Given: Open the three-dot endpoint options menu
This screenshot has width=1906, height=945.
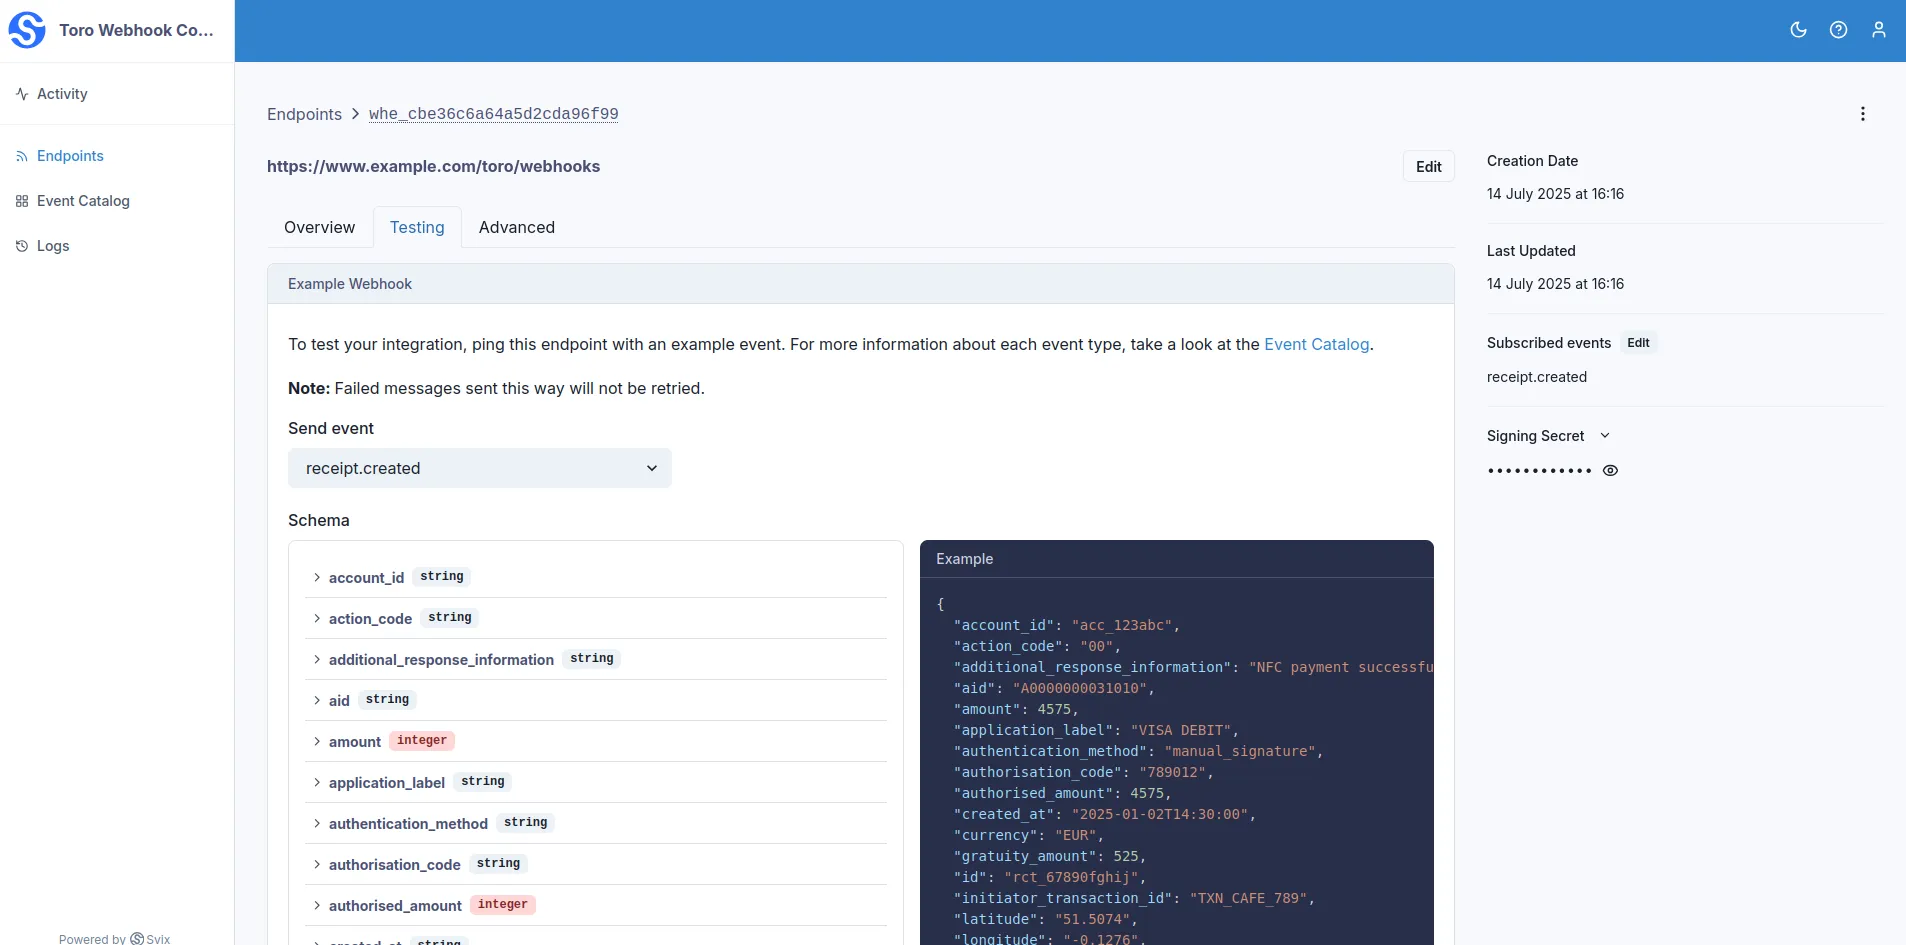Looking at the screenshot, I should [1863, 114].
